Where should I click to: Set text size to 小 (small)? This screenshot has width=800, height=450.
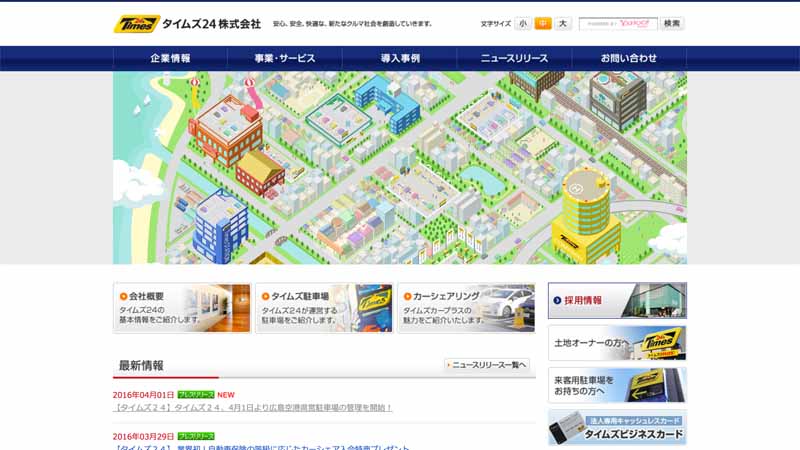point(523,23)
